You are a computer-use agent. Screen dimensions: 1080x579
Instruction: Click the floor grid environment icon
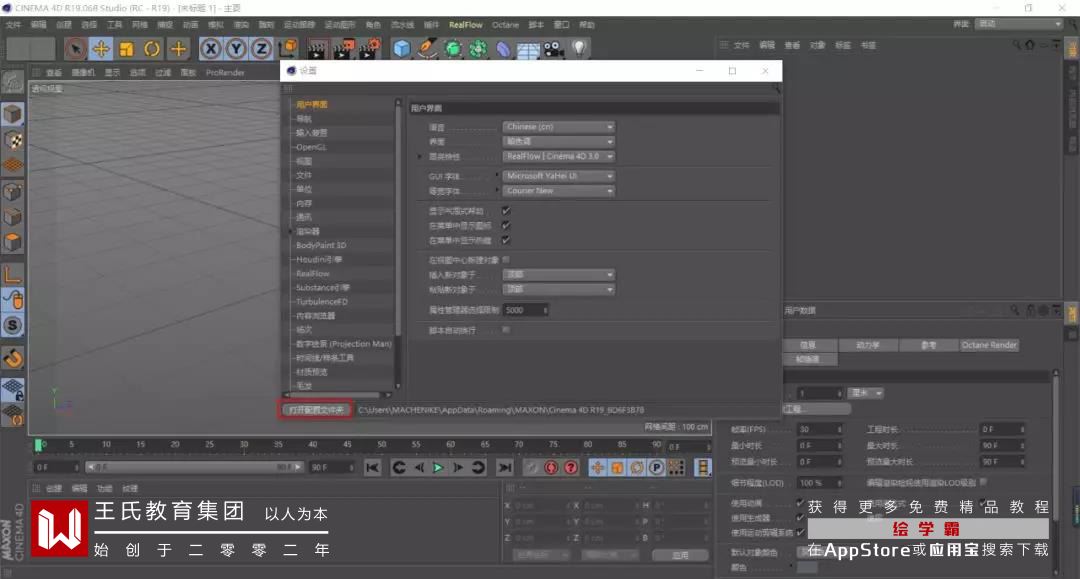[528, 50]
